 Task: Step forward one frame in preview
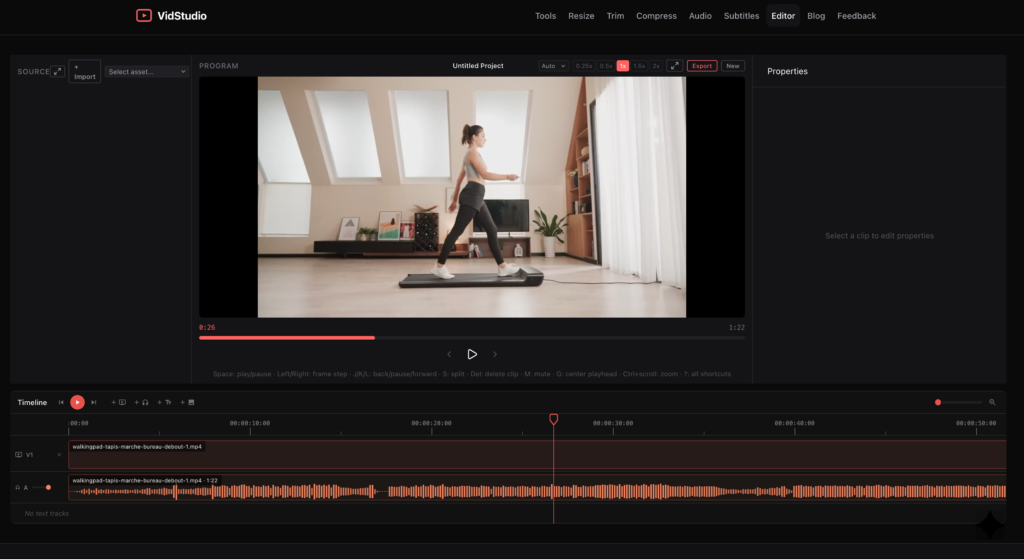click(x=495, y=354)
